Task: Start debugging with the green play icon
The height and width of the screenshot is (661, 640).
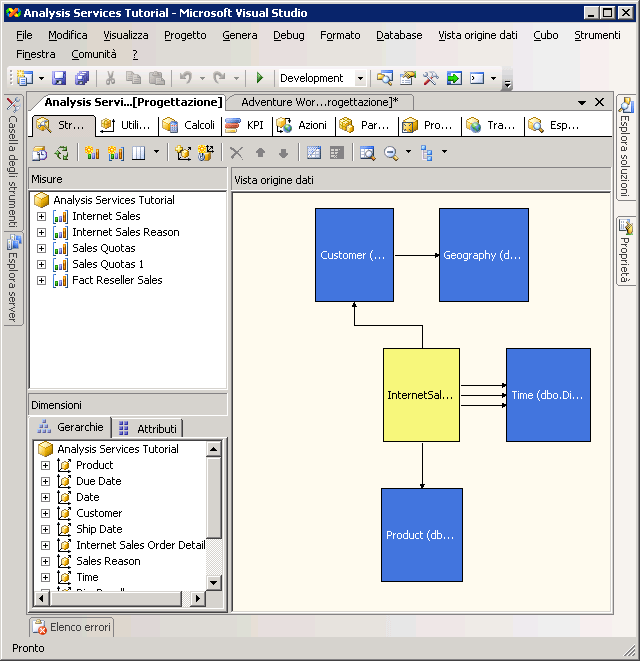Action: point(260,78)
